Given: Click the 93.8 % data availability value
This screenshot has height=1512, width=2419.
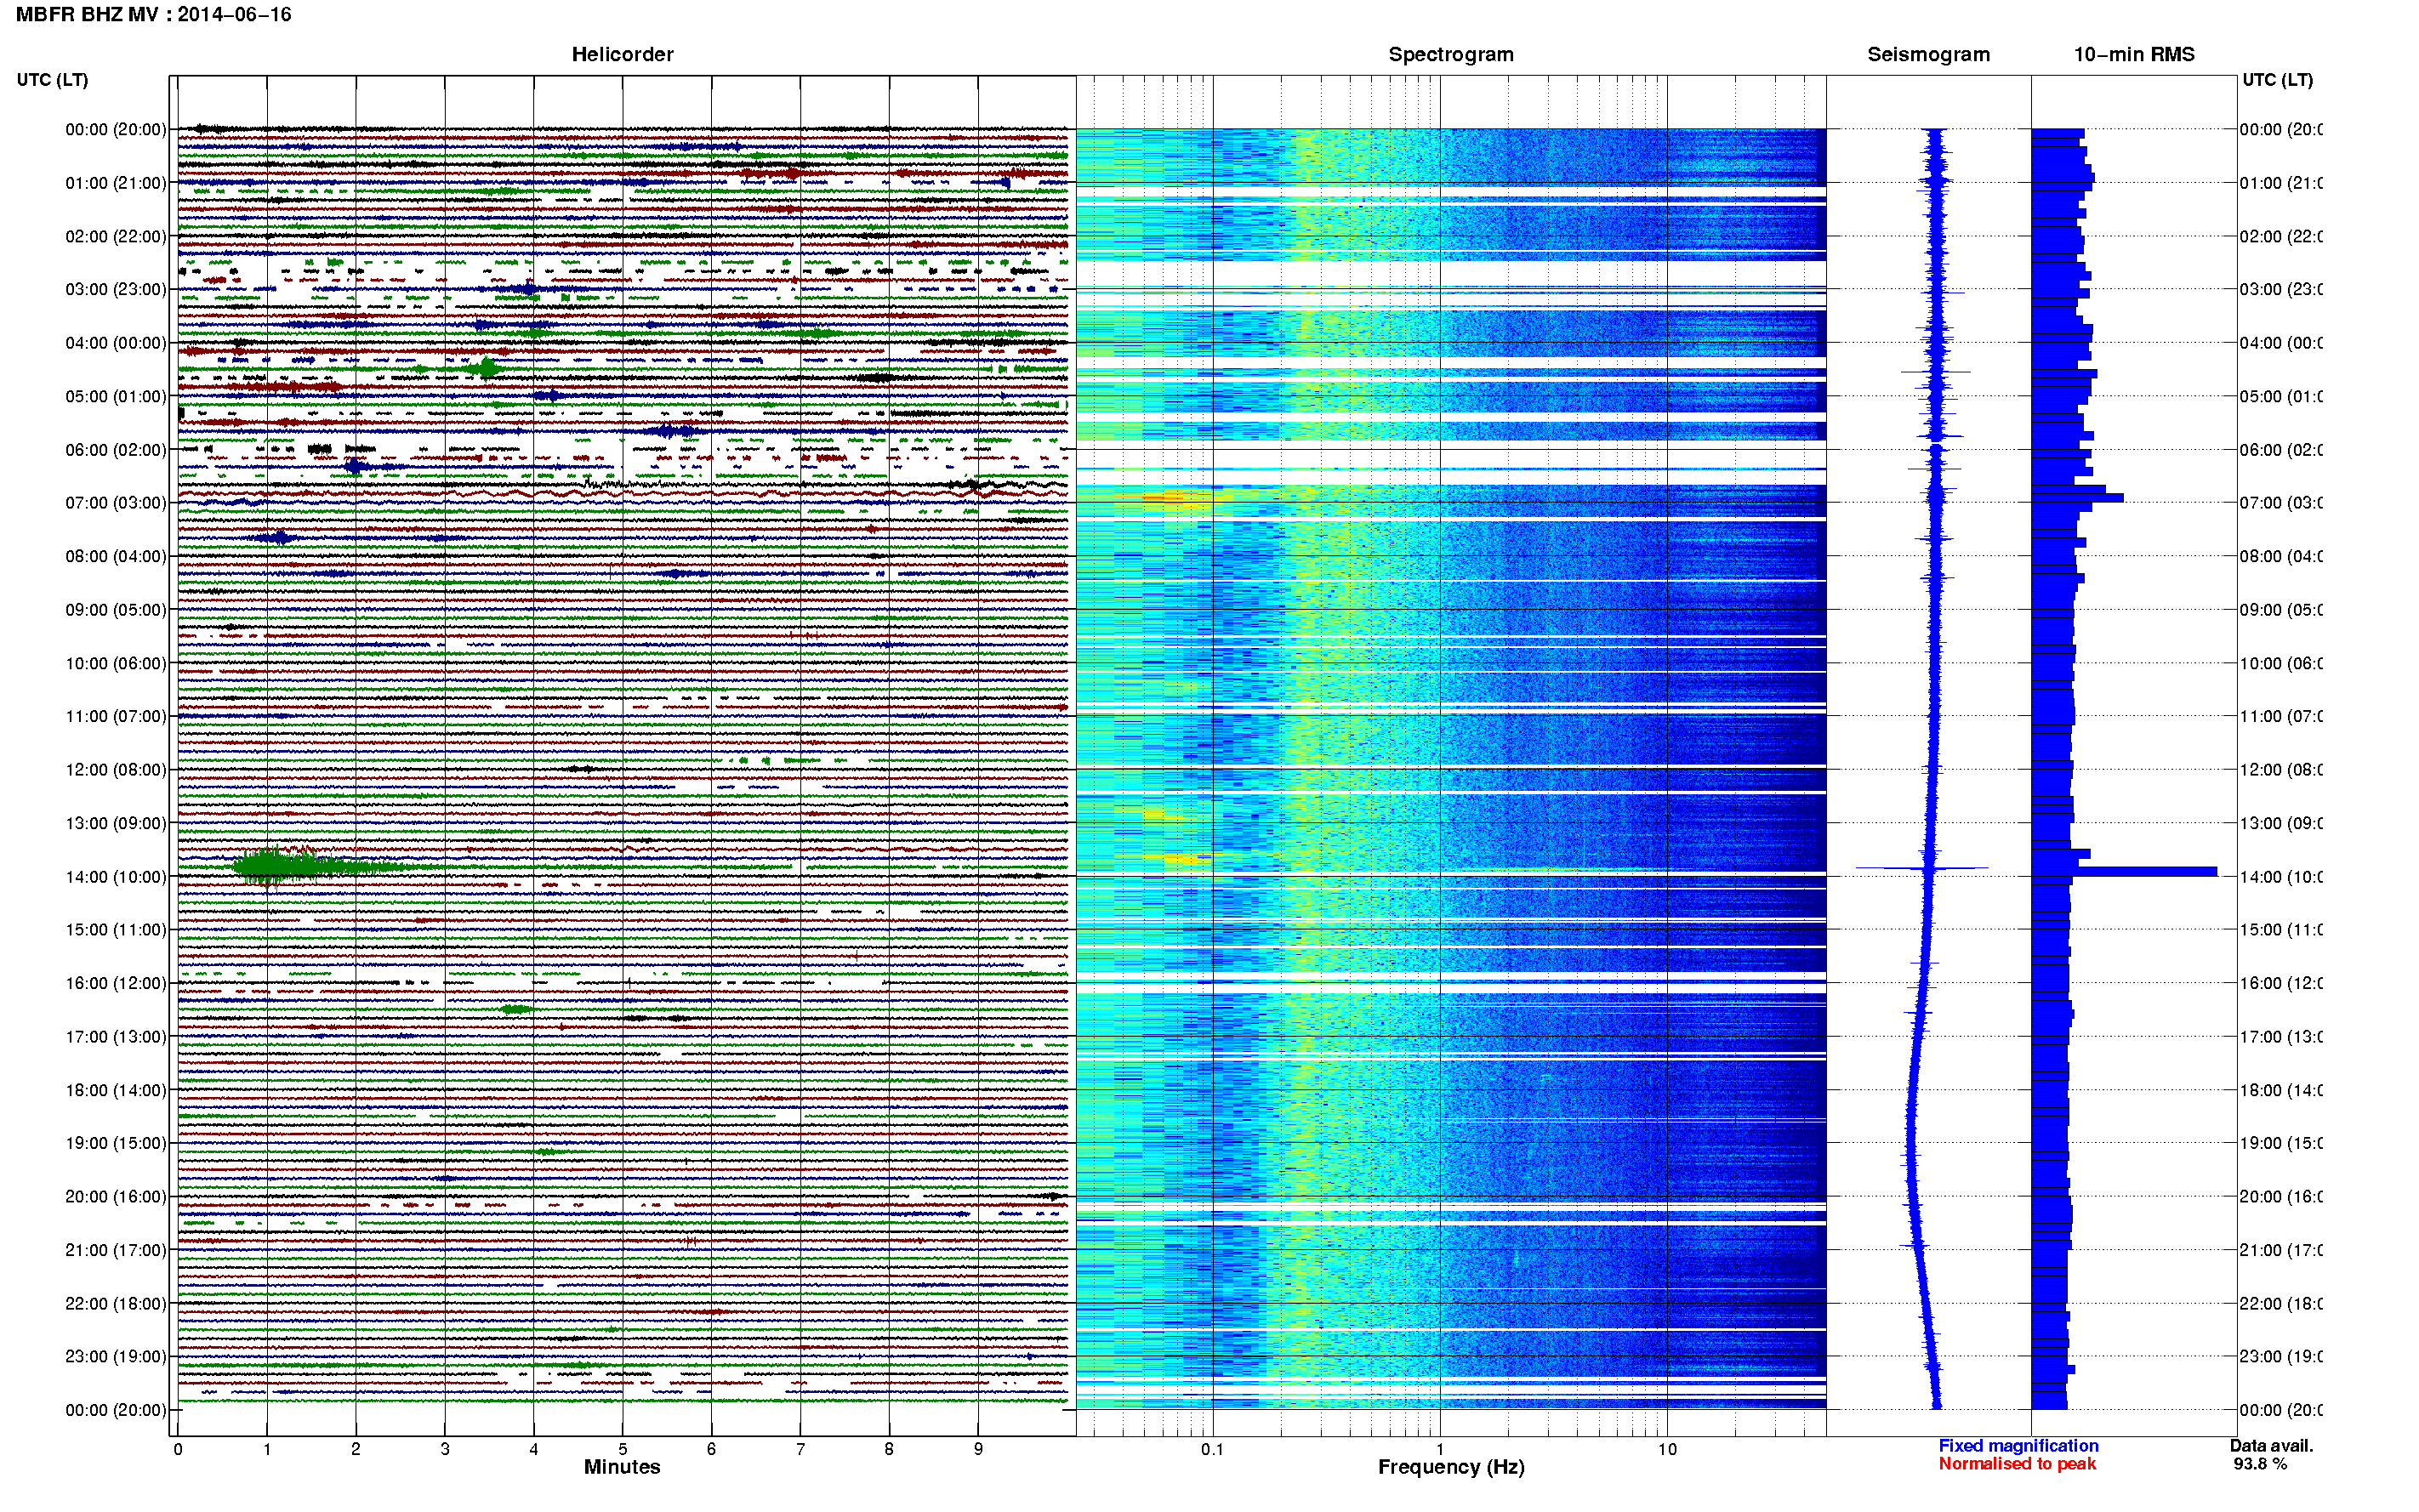Looking at the screenshot, I should pyautogui.click(x=2260, y=1464).
